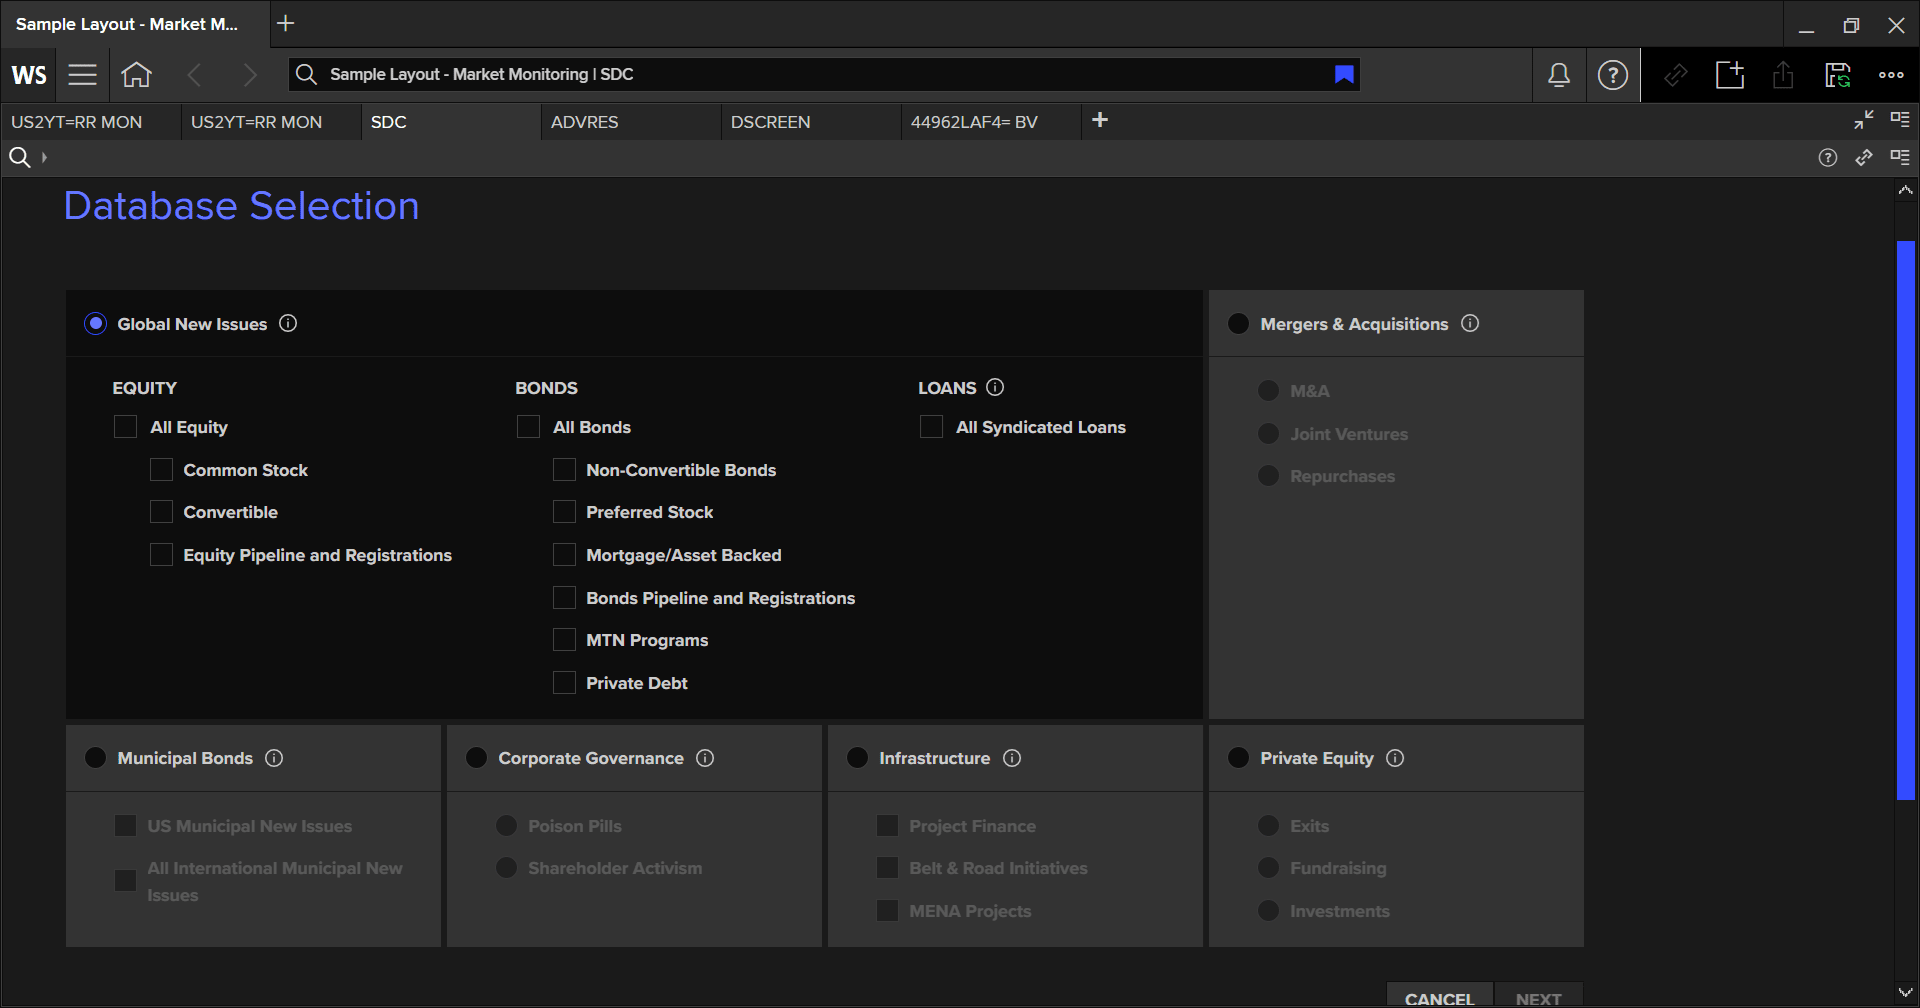The height and width of the screenshot is (1008, 1920).
Task: Create new layout page icon
Action: click(x=1730, y=75)
